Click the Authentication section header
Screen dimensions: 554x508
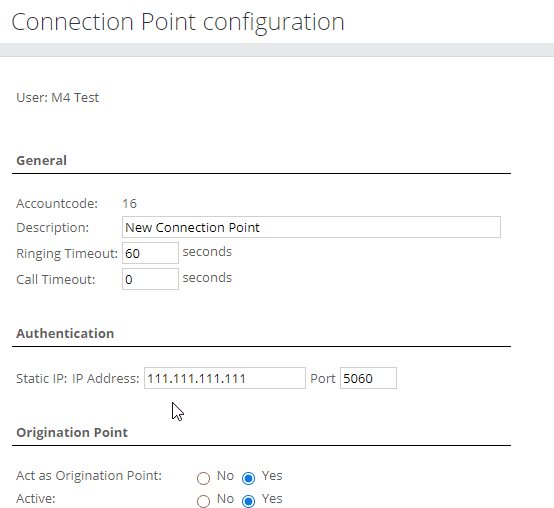click(x=65, y=333)
